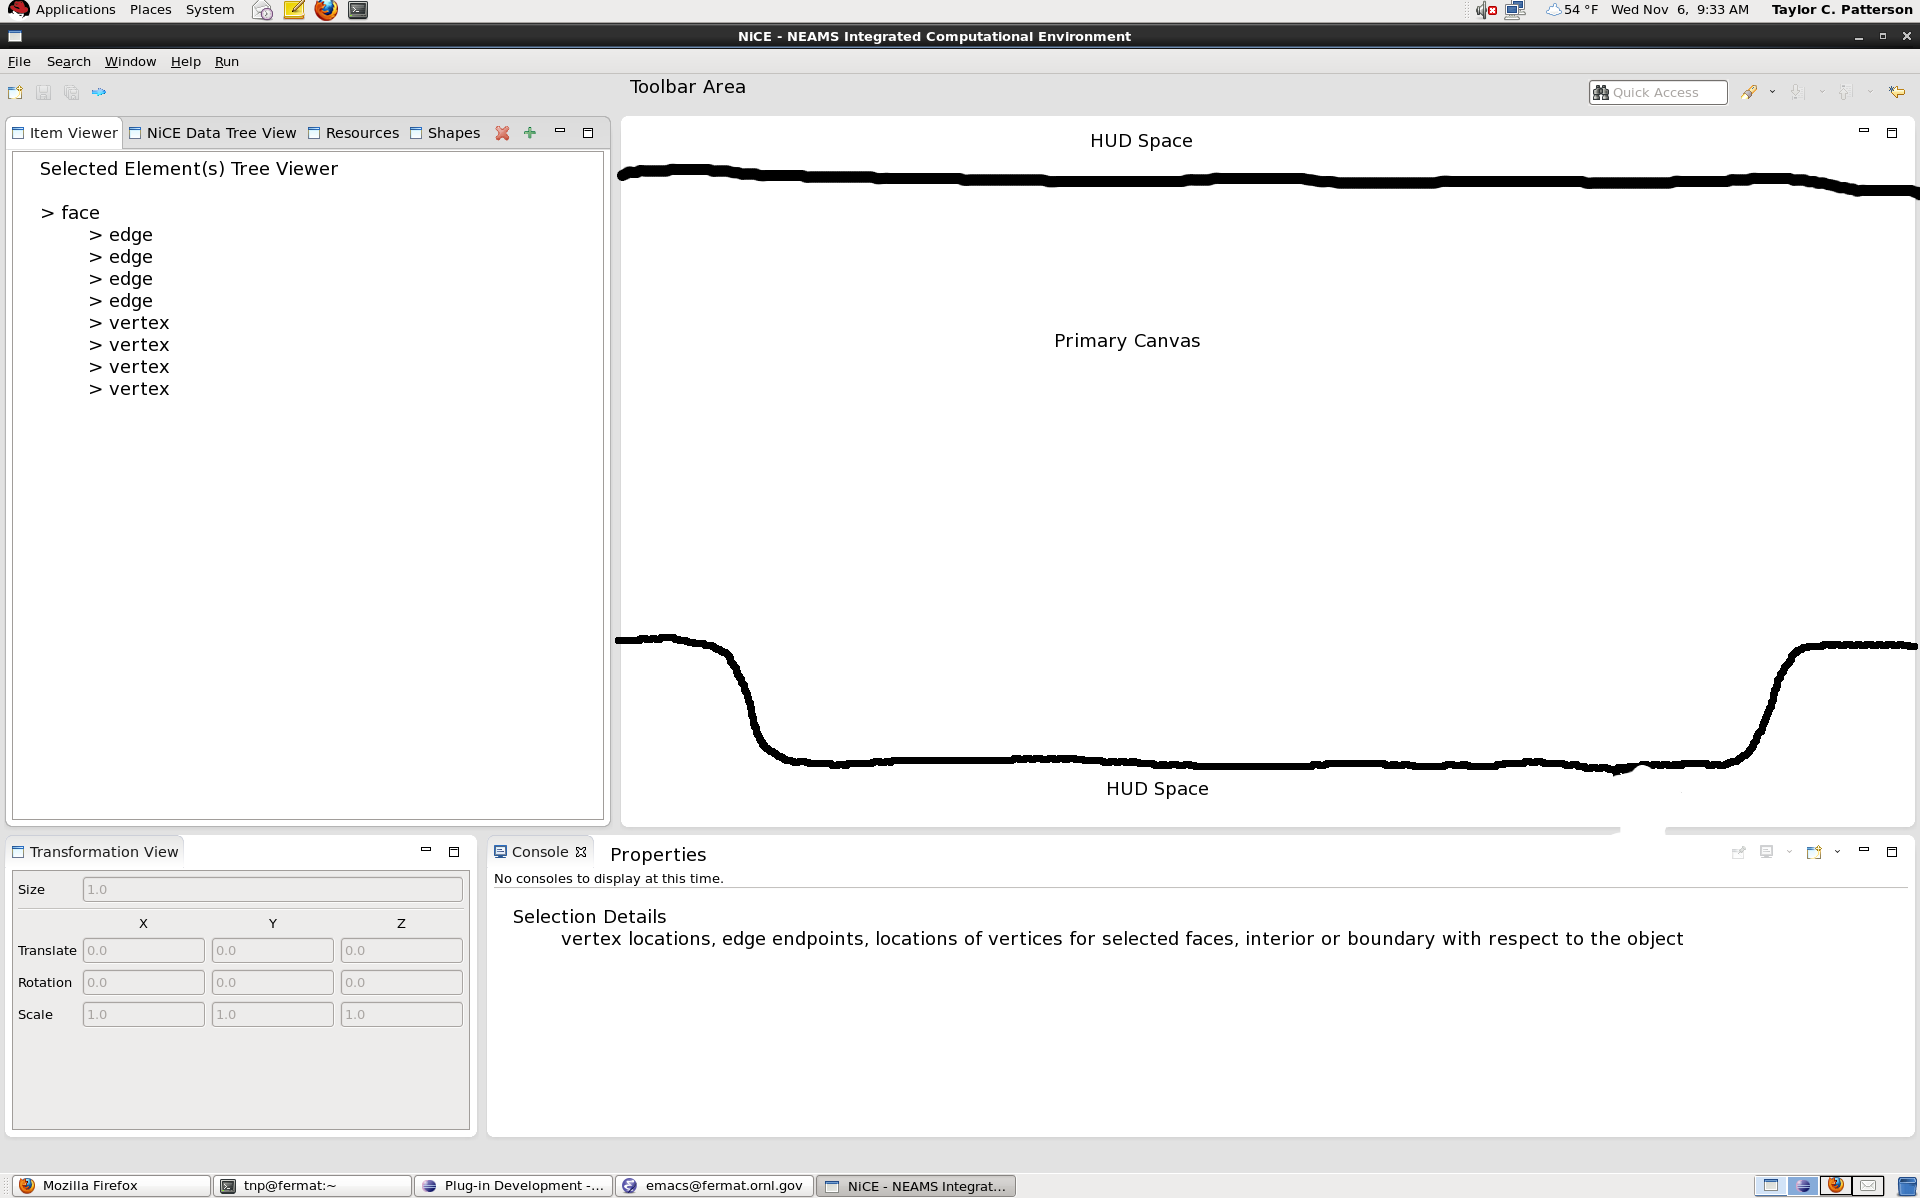
Task: Click the Restore Welcome page arrow icon
Action: [x=1897, y=91]
